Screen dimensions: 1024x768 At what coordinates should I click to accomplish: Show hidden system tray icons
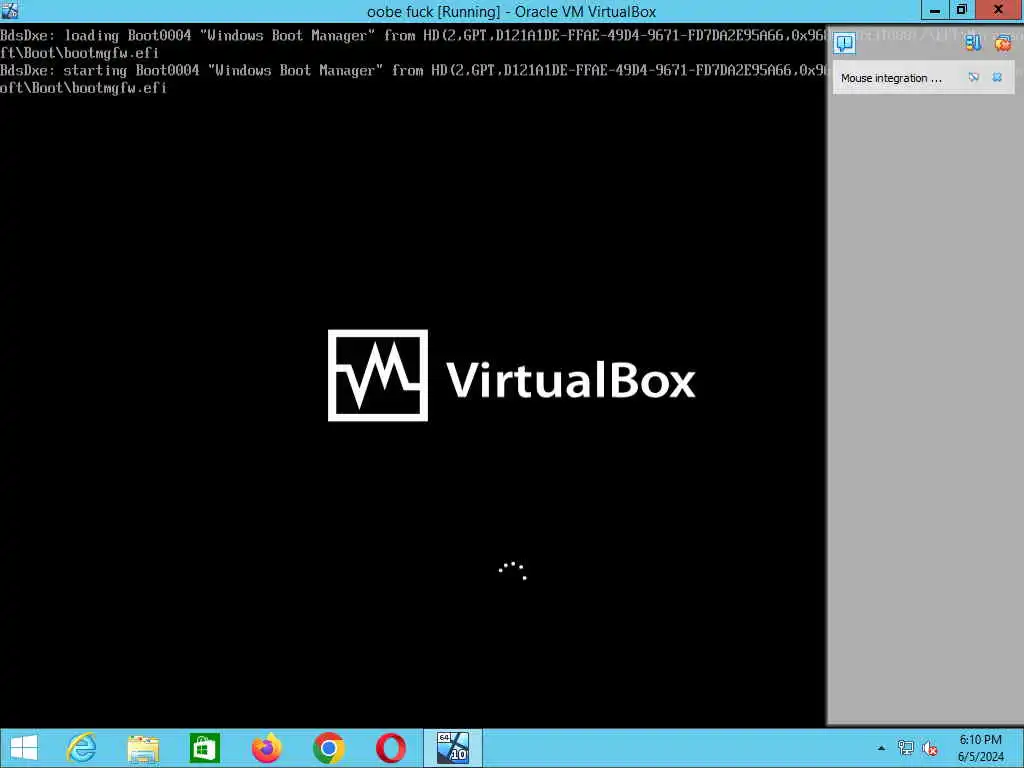tap(881, 748)
